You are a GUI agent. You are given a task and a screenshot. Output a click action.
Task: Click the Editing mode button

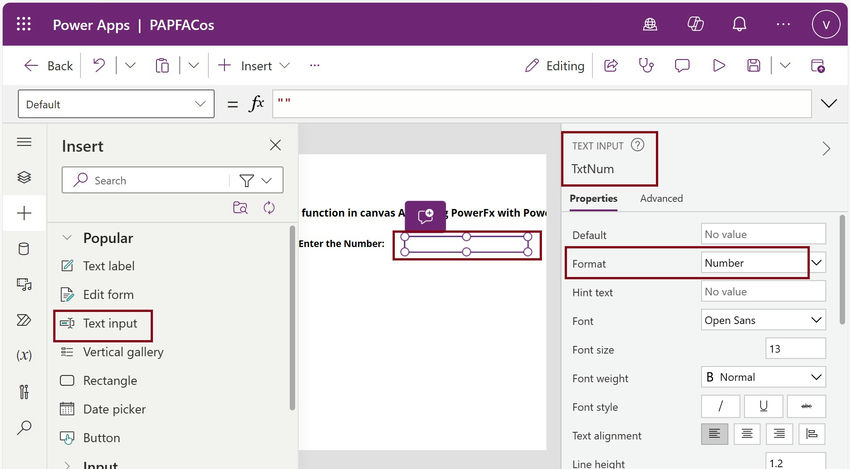click(x=555, y=66)
